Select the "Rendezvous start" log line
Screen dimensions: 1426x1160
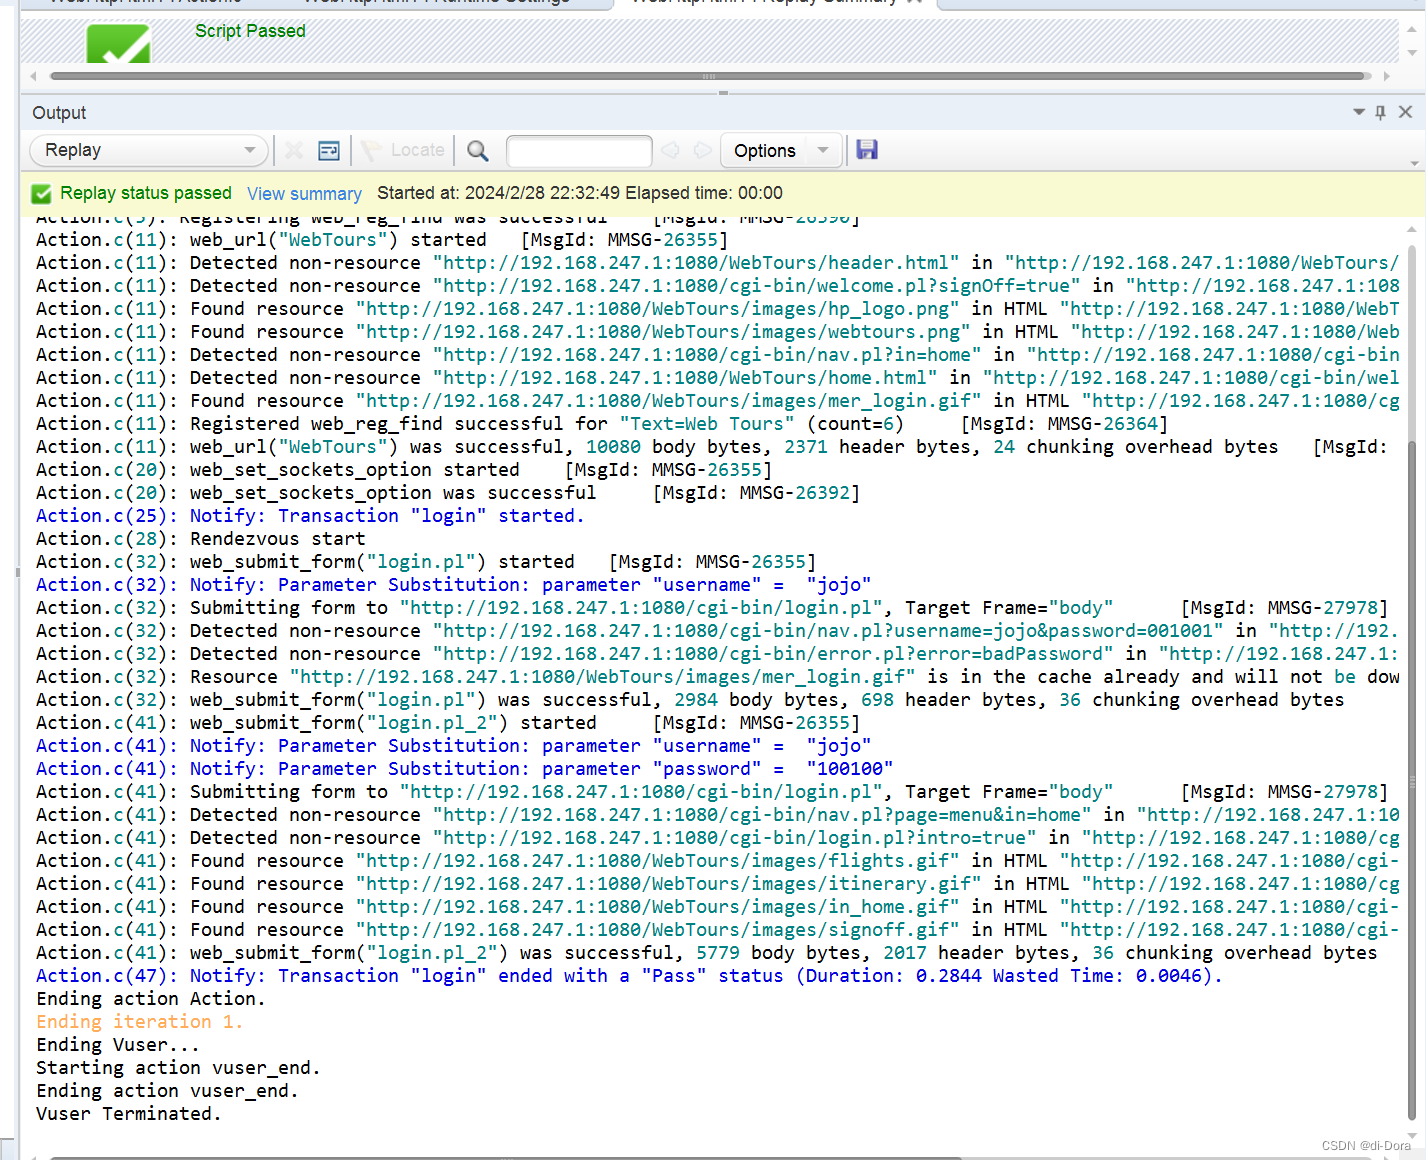click(201, 539)
